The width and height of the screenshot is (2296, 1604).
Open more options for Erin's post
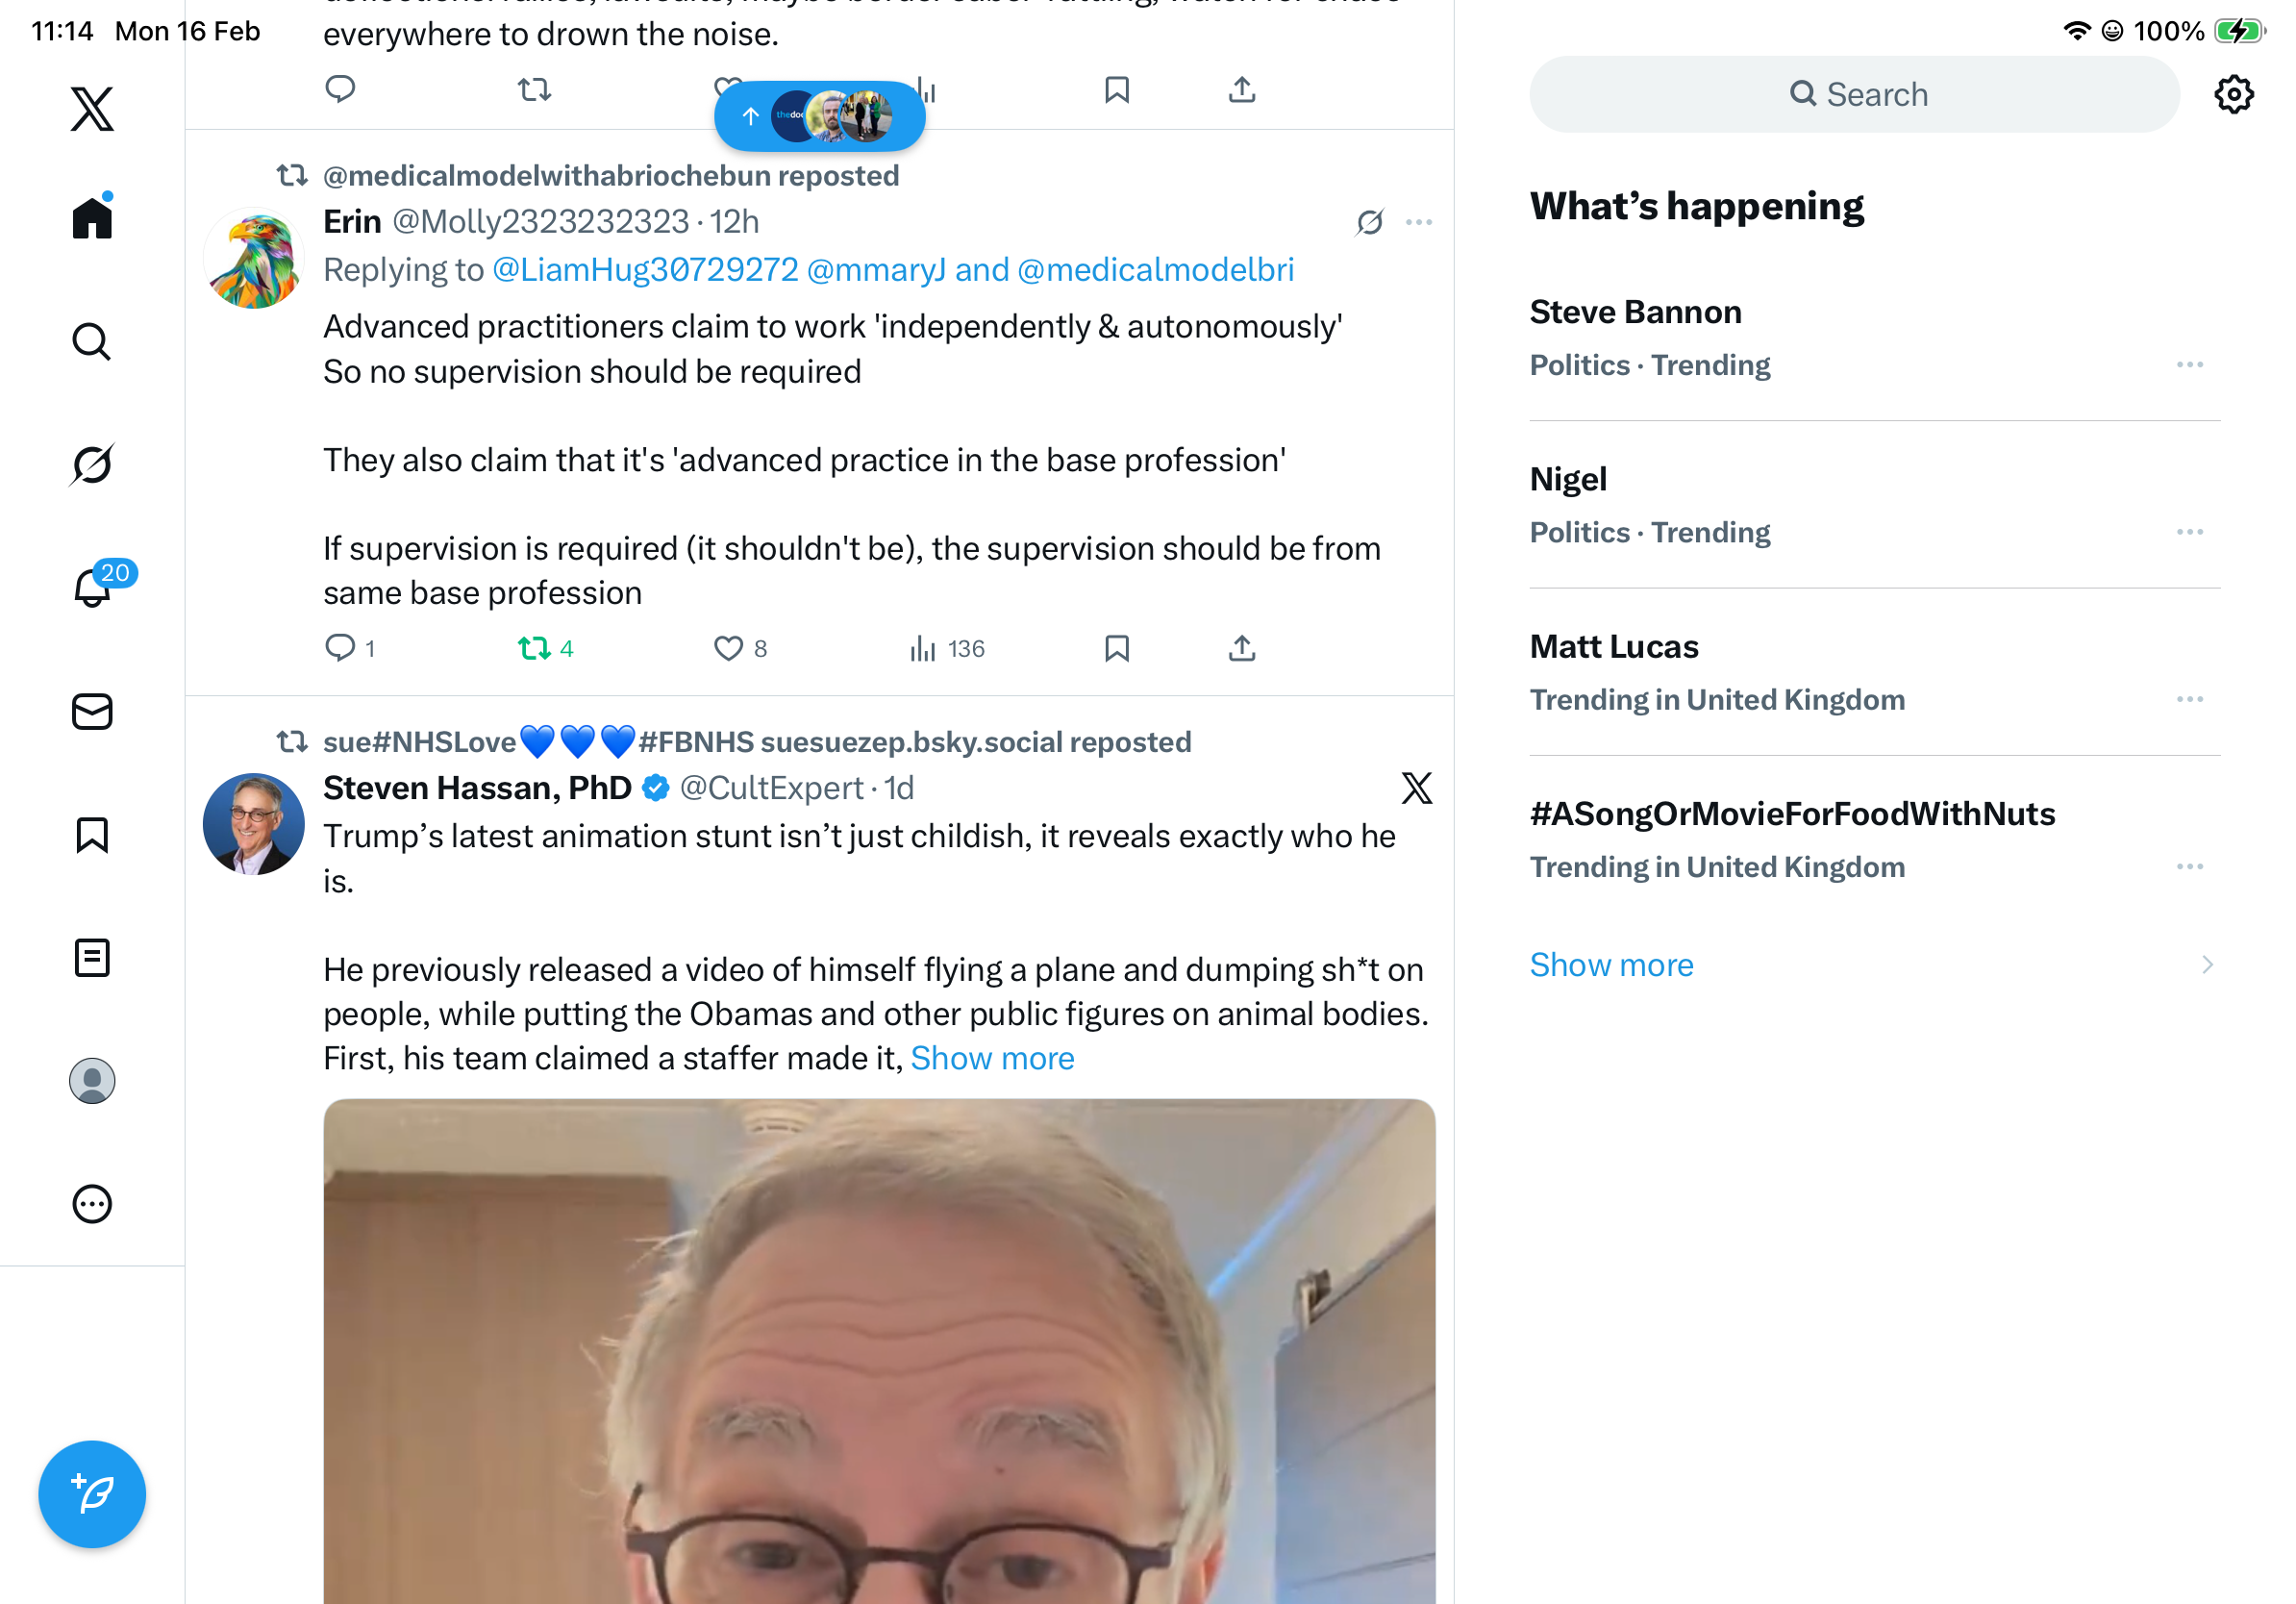1418,222
